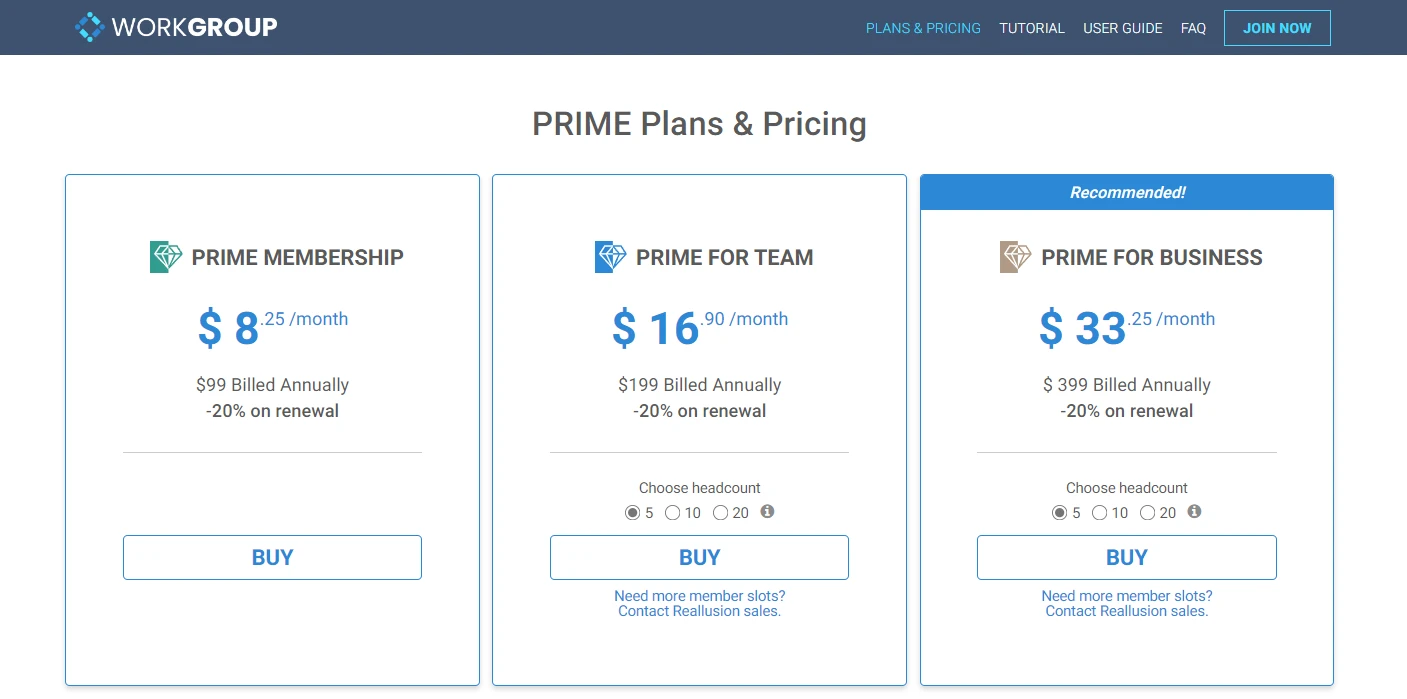Go to the User Guide page

[1122, 28]
